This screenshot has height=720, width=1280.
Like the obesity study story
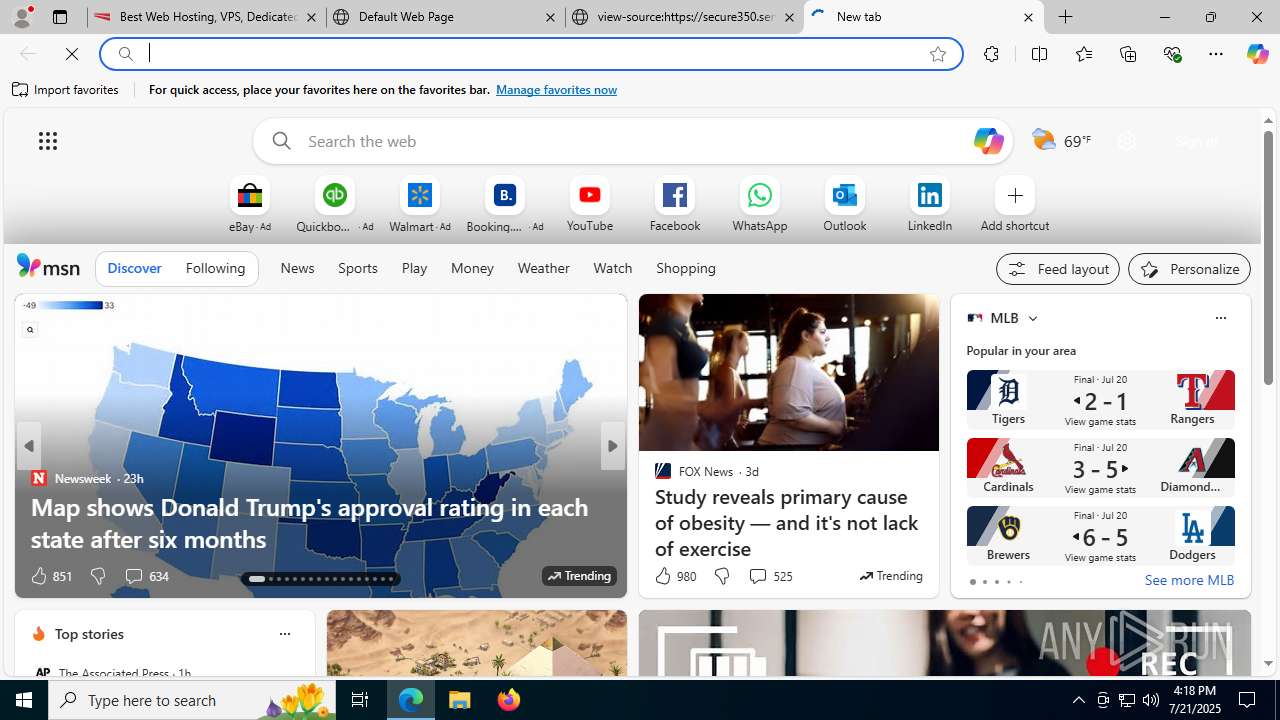pyautogui.click(x=663, y=576)
